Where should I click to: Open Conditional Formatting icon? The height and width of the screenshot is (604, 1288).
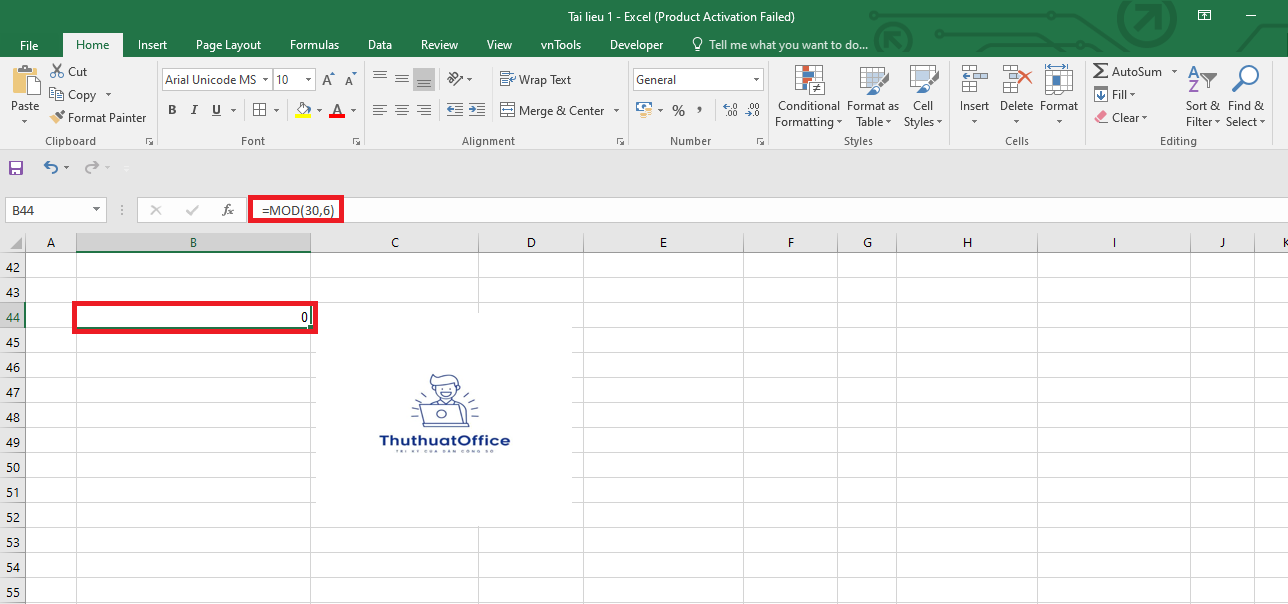pos(808,82)
